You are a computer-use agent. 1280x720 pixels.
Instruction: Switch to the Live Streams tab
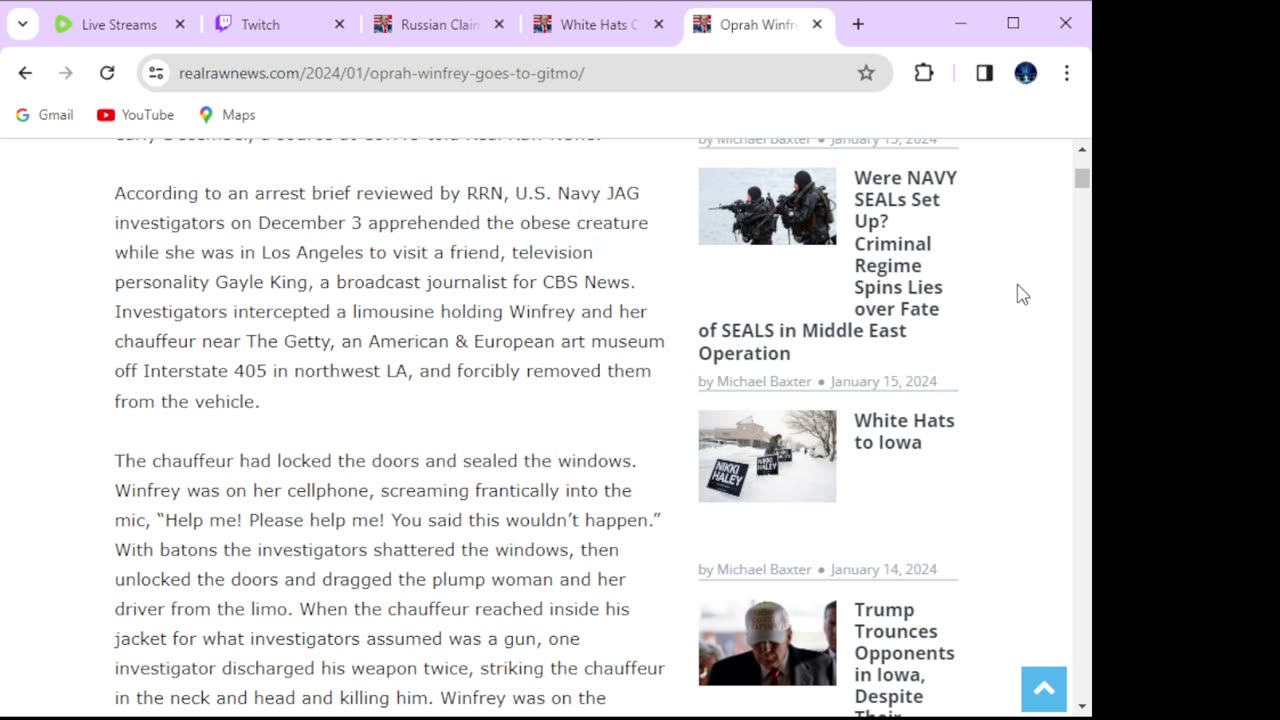[x=119, y=24]
